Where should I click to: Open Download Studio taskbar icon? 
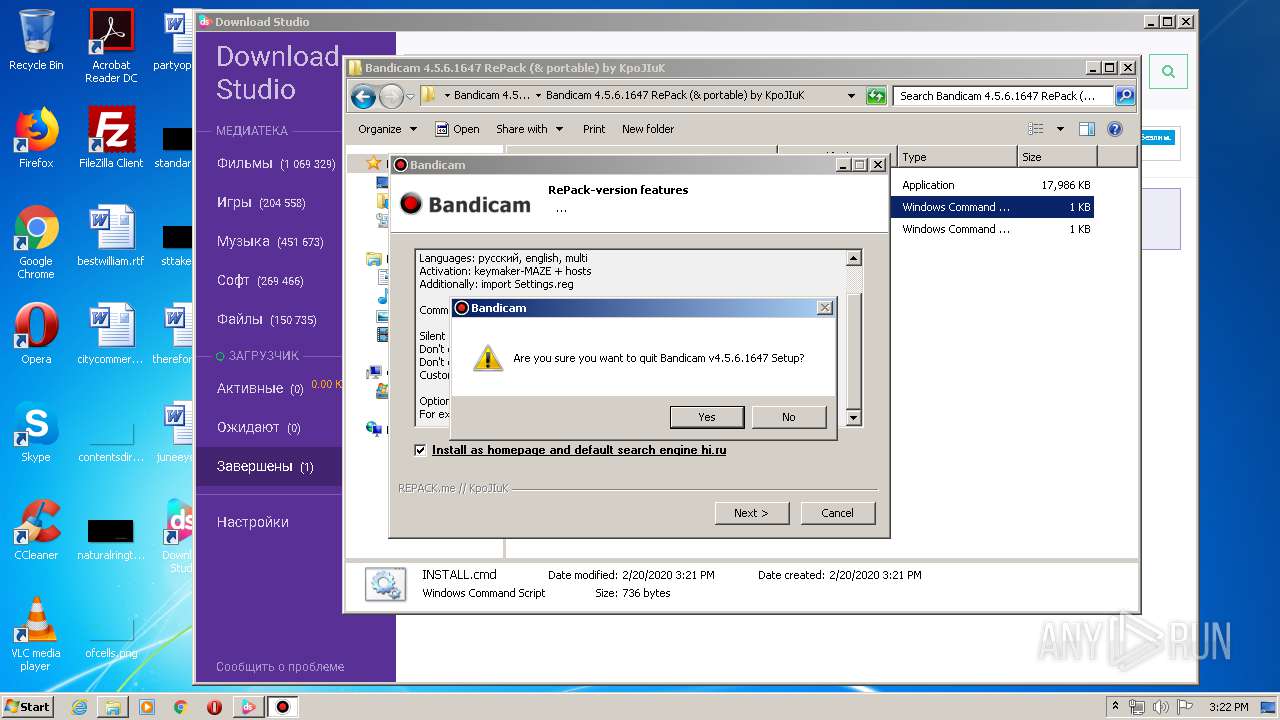(248, 707)
